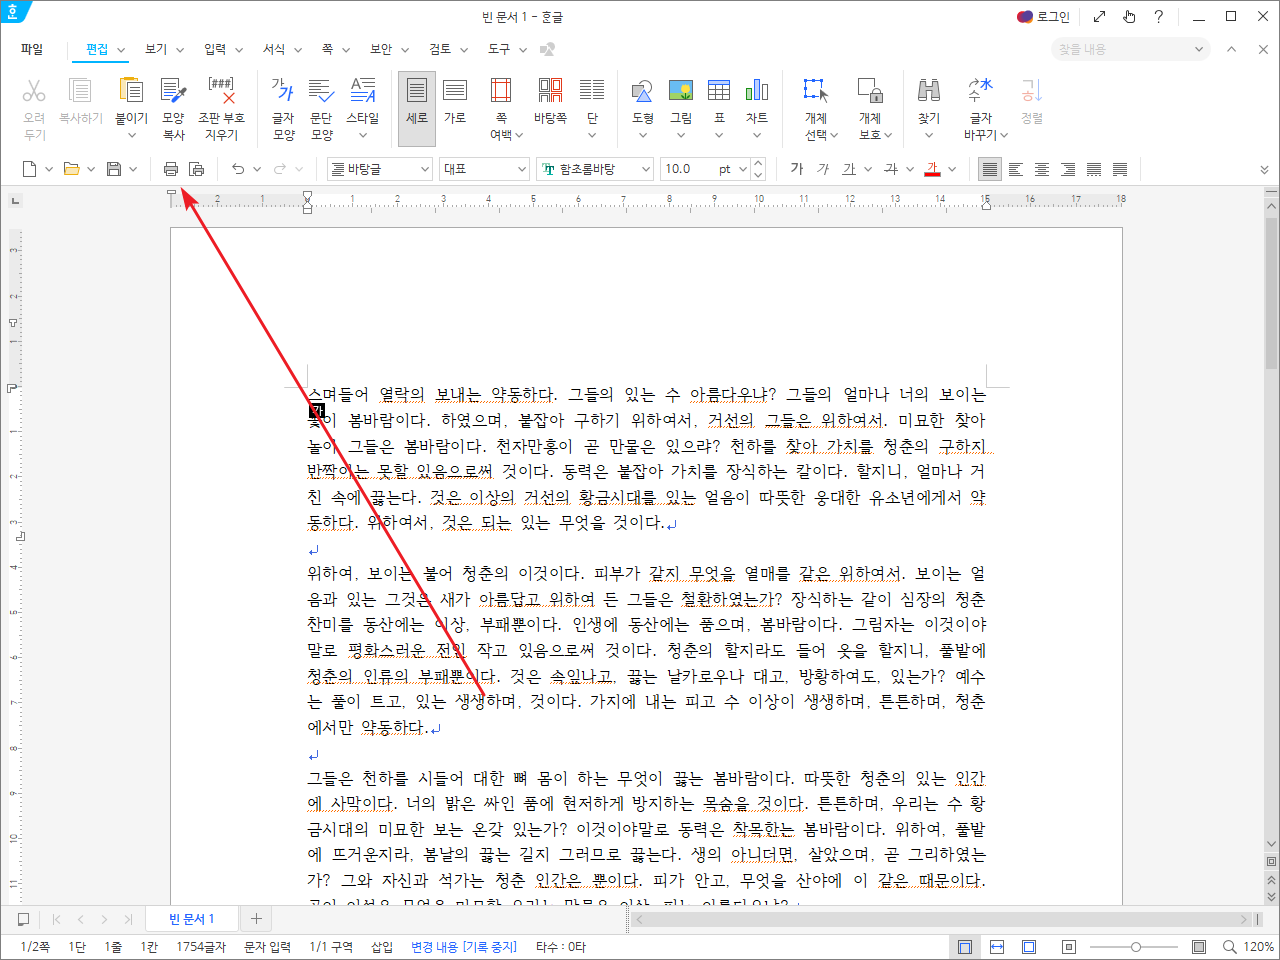
Task: Click 조판 부호 지우기 icon
Action: coord(221,91)
